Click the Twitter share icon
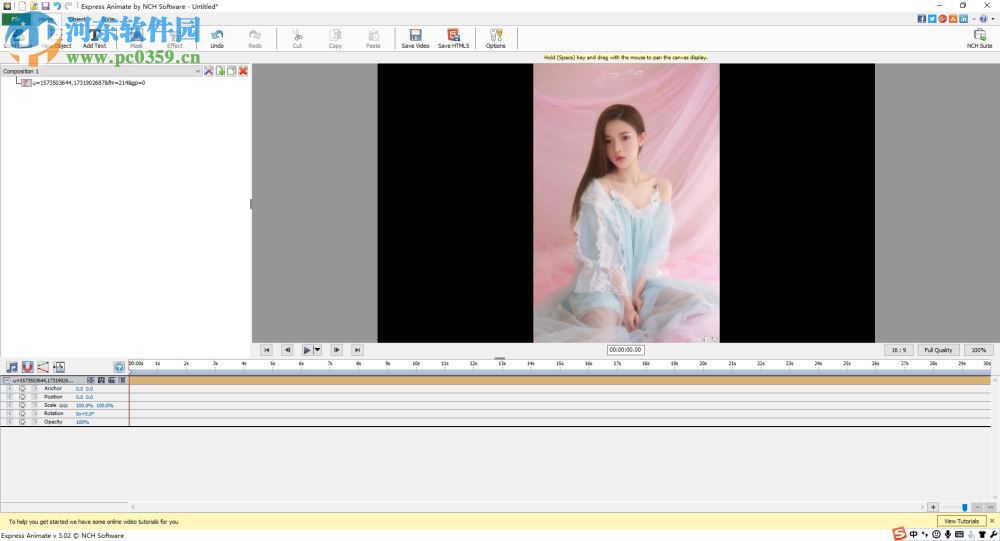This screenshot has height=541, width=1000. pos(932,19)
